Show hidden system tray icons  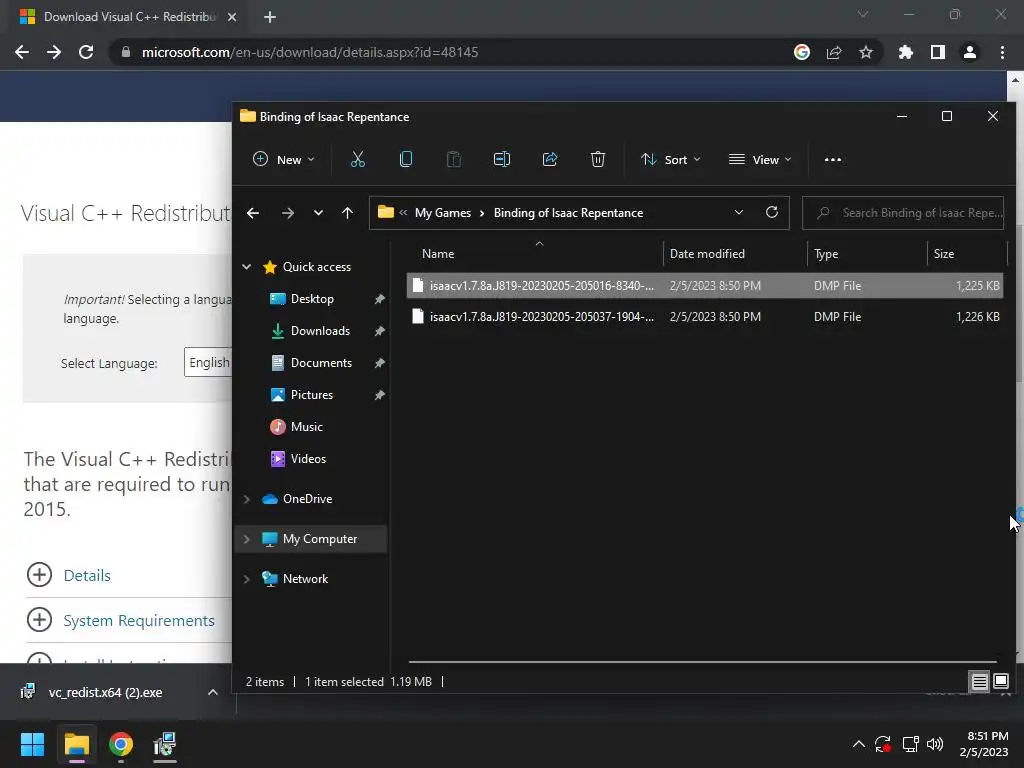[x=859, y=744]
